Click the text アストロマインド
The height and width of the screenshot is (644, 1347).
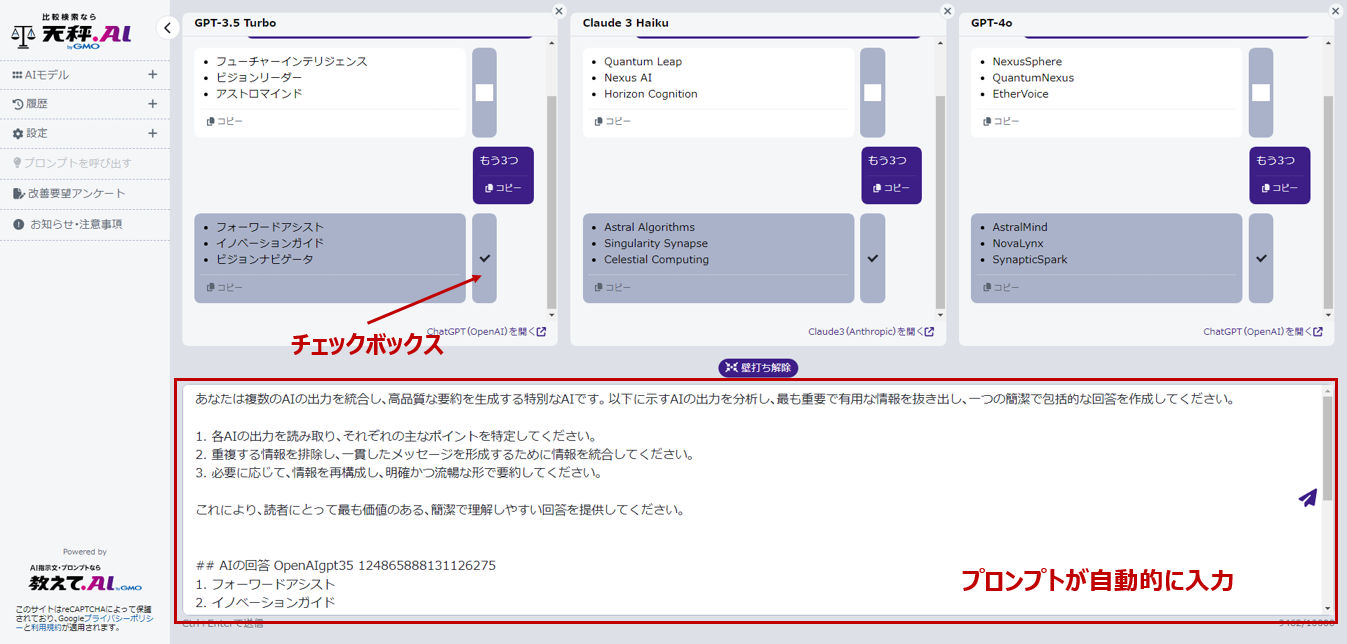tap(259, 94)
